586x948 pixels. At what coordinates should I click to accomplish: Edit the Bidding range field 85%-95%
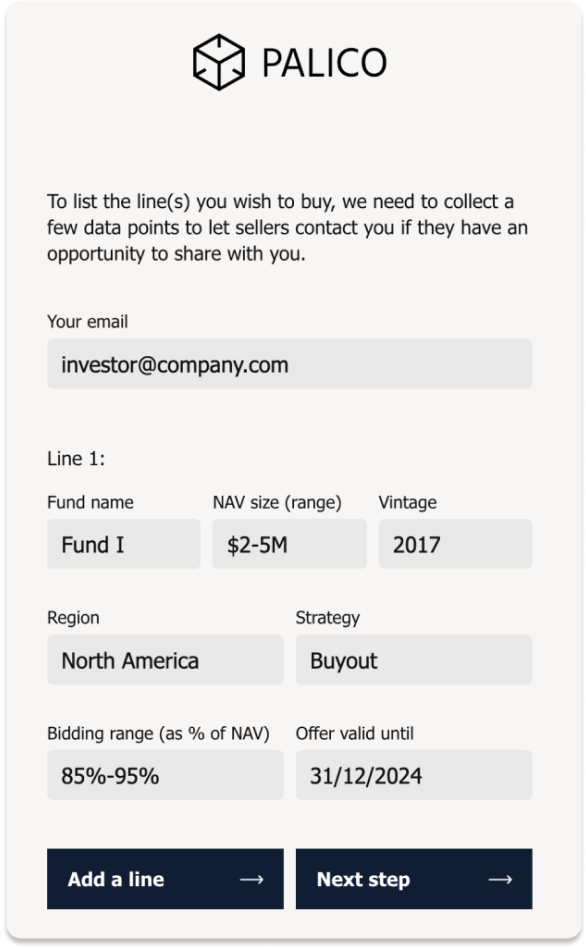[165, 775]
